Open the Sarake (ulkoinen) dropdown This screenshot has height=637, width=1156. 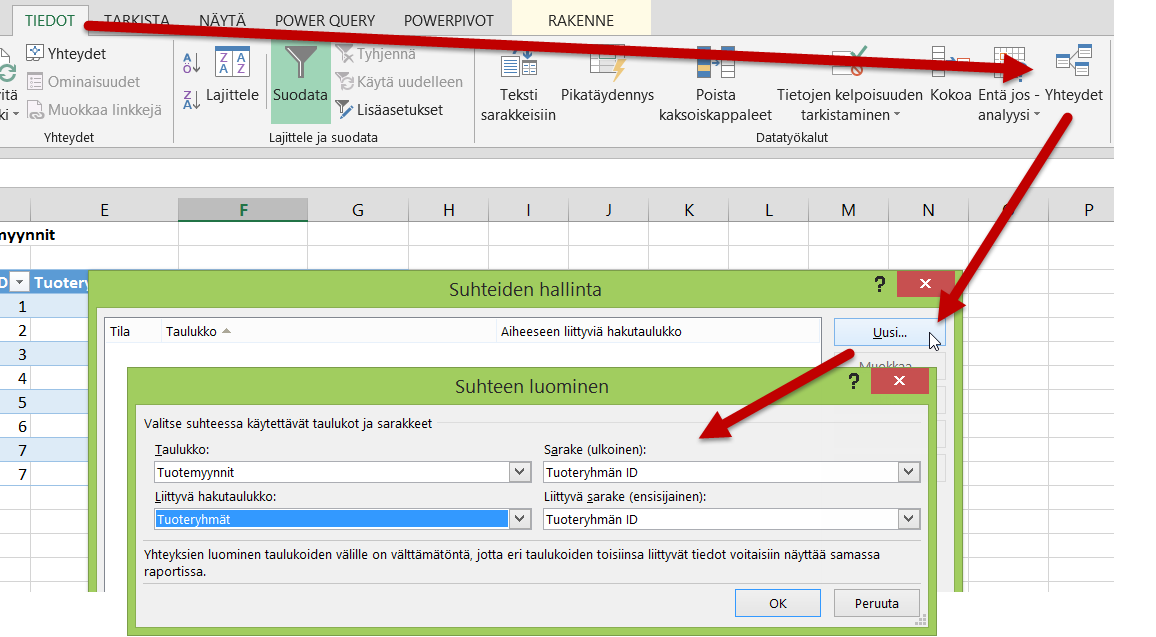click(x=908, y=472)
